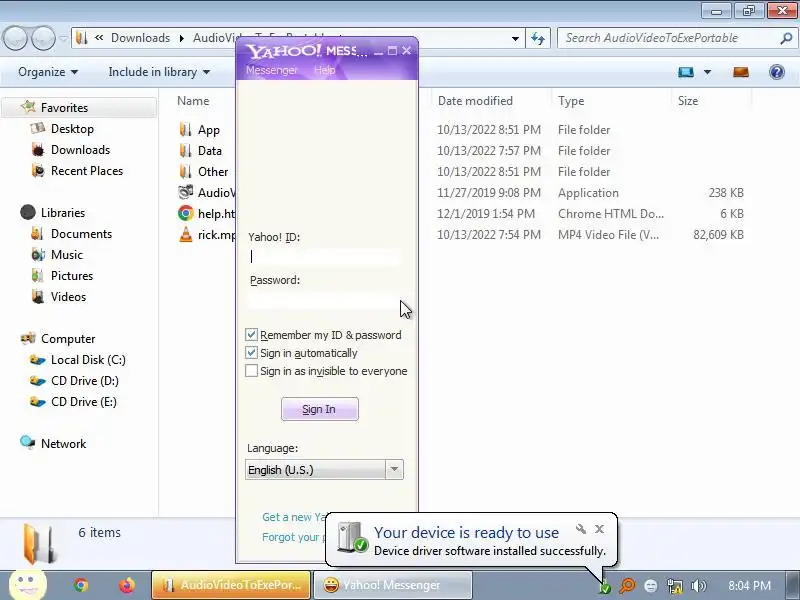
Task: Click the search magnifier icon
Action: 786,38
